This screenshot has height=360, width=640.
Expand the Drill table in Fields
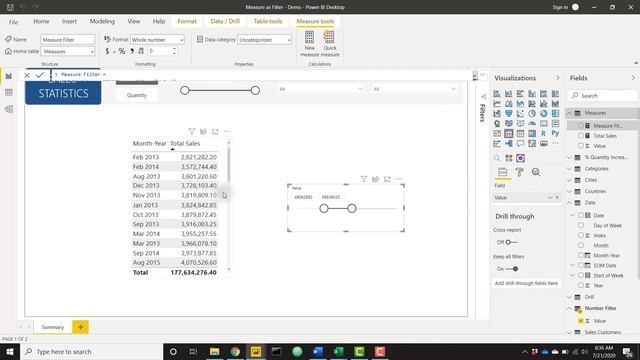[x=569, y=297]
